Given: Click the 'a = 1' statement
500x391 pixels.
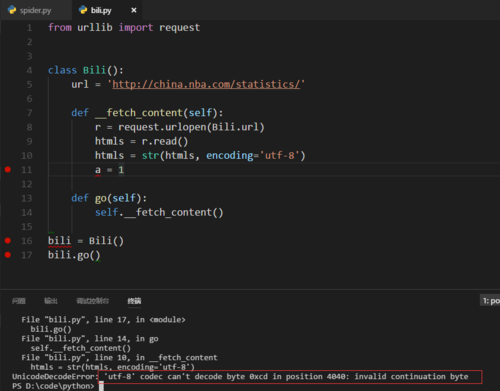Looking at the screenshot, I should [110, 170].
